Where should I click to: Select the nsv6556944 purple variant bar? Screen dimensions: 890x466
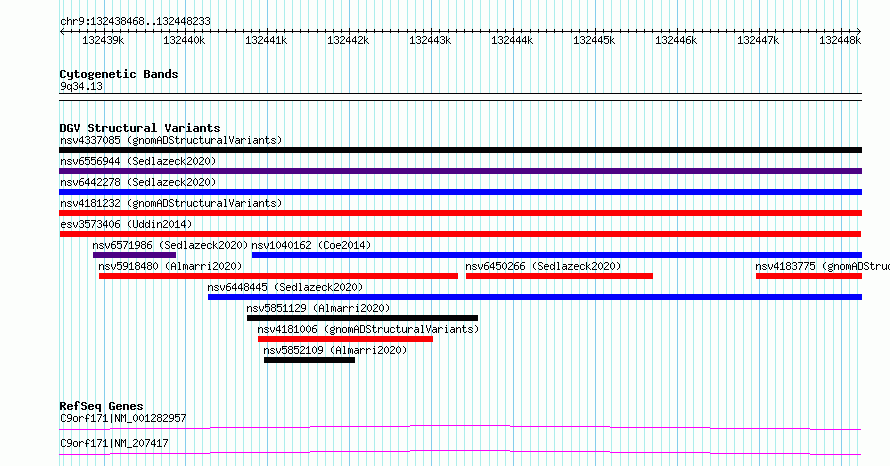(460, 171)
